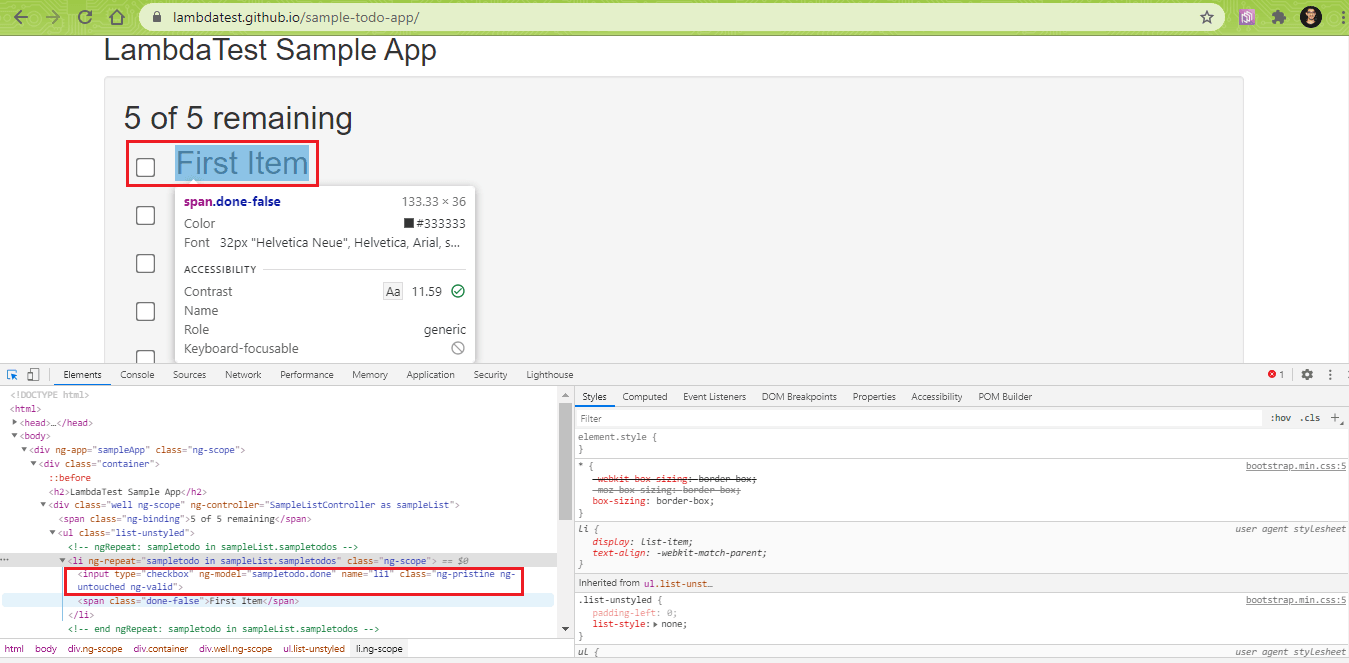The height and width of the screenshot is (663, 1349).
Task: Tick the third todo checkbox
Action: pyautogui.click(x=146, y=263)
